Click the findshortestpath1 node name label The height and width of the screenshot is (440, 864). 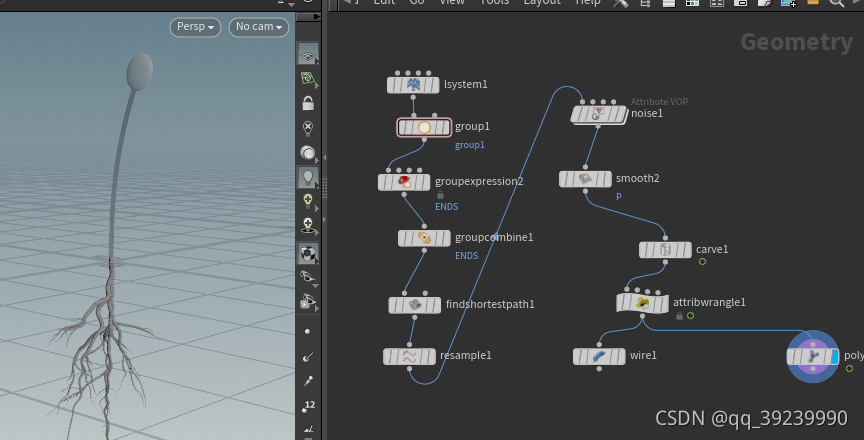click(490, 305)
